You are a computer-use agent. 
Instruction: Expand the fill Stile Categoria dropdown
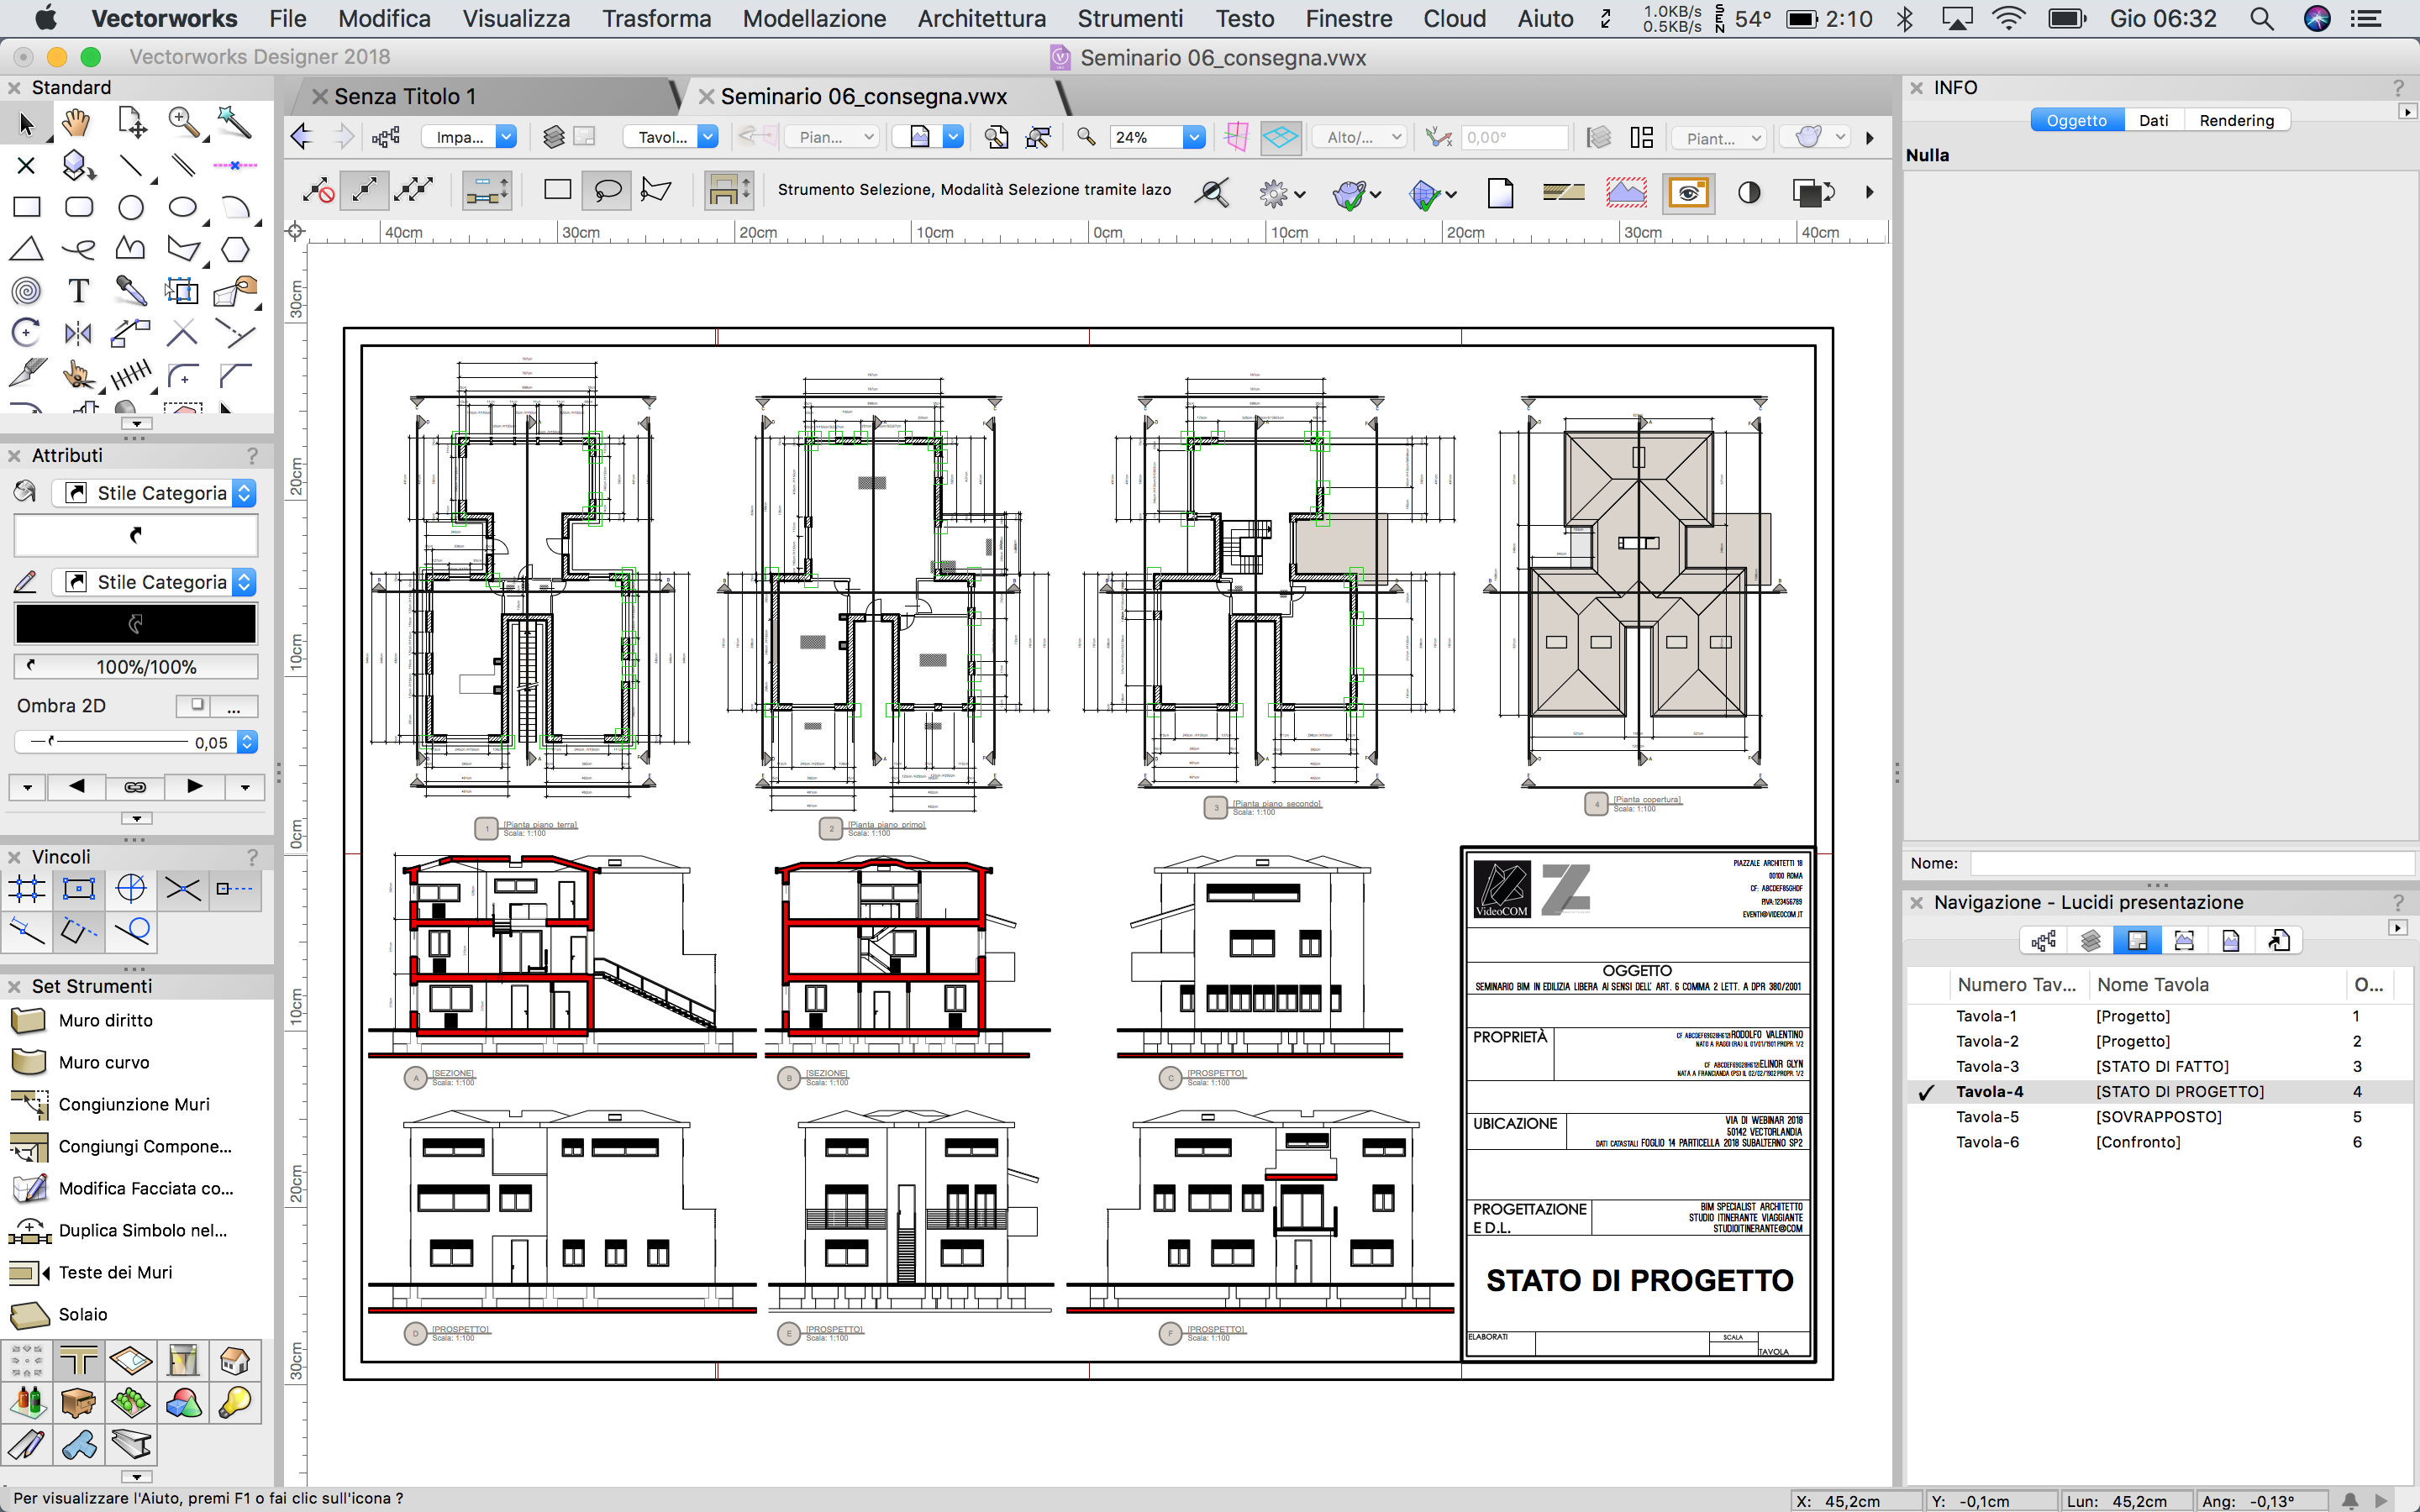pos(244,493)
